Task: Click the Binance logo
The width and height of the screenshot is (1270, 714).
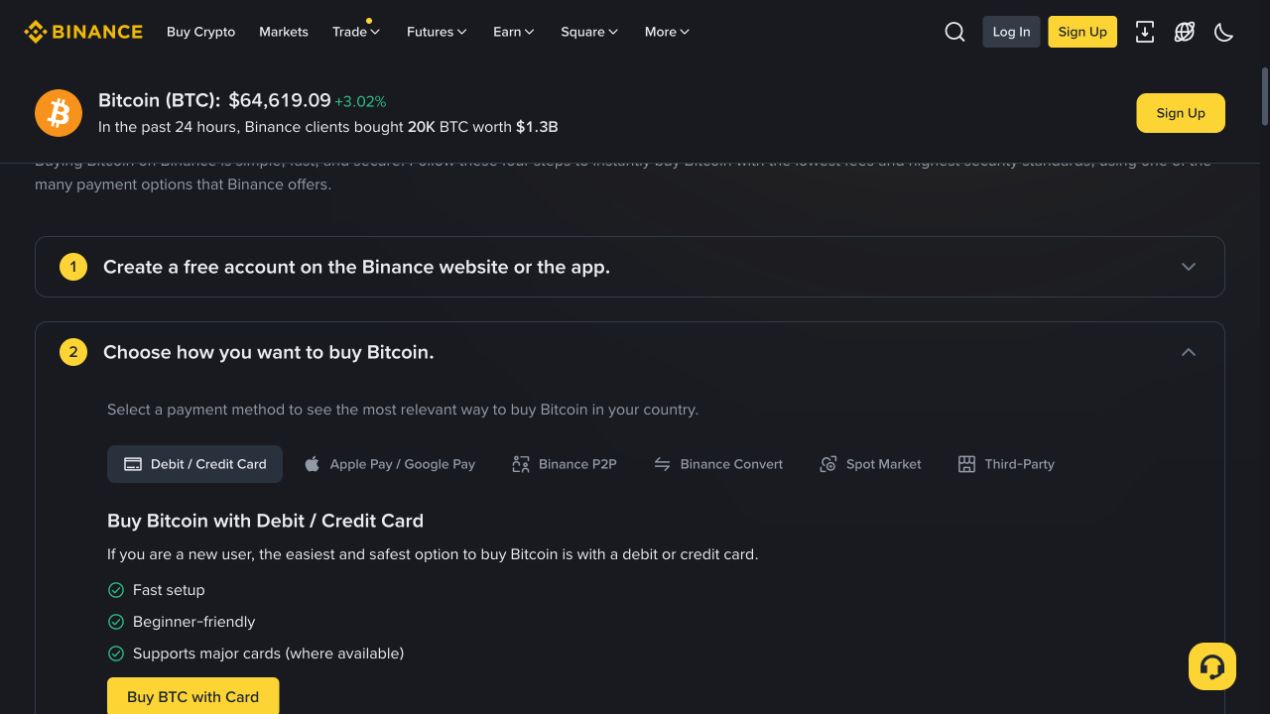Action: pos(84,32)
